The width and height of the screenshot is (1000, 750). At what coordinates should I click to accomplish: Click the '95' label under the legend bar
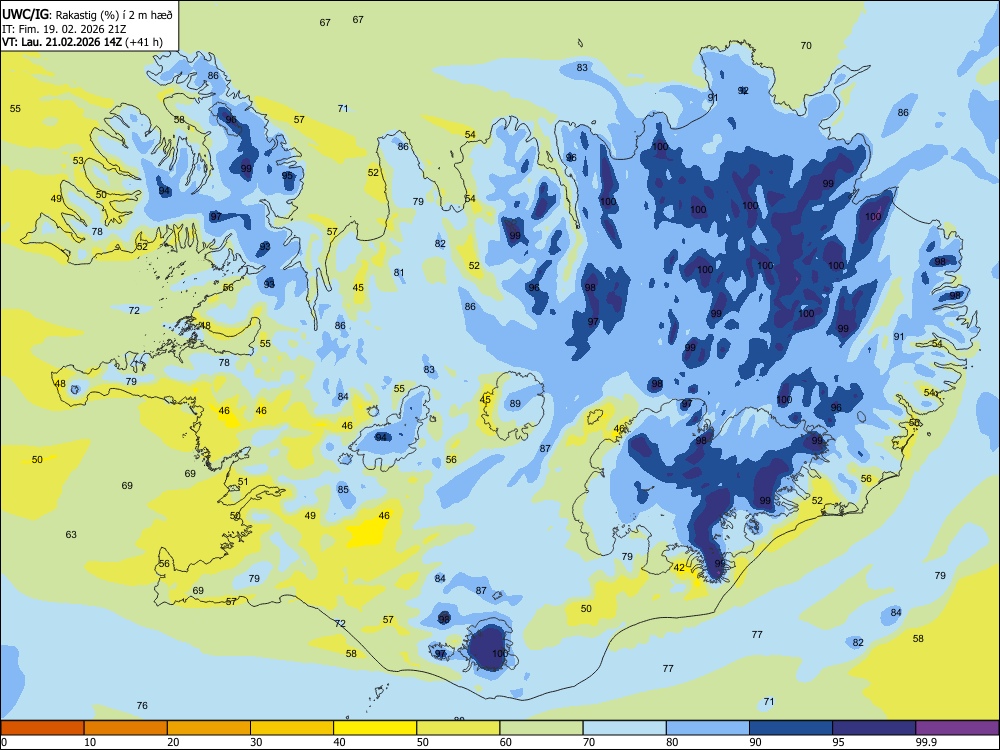pos(839,742)
